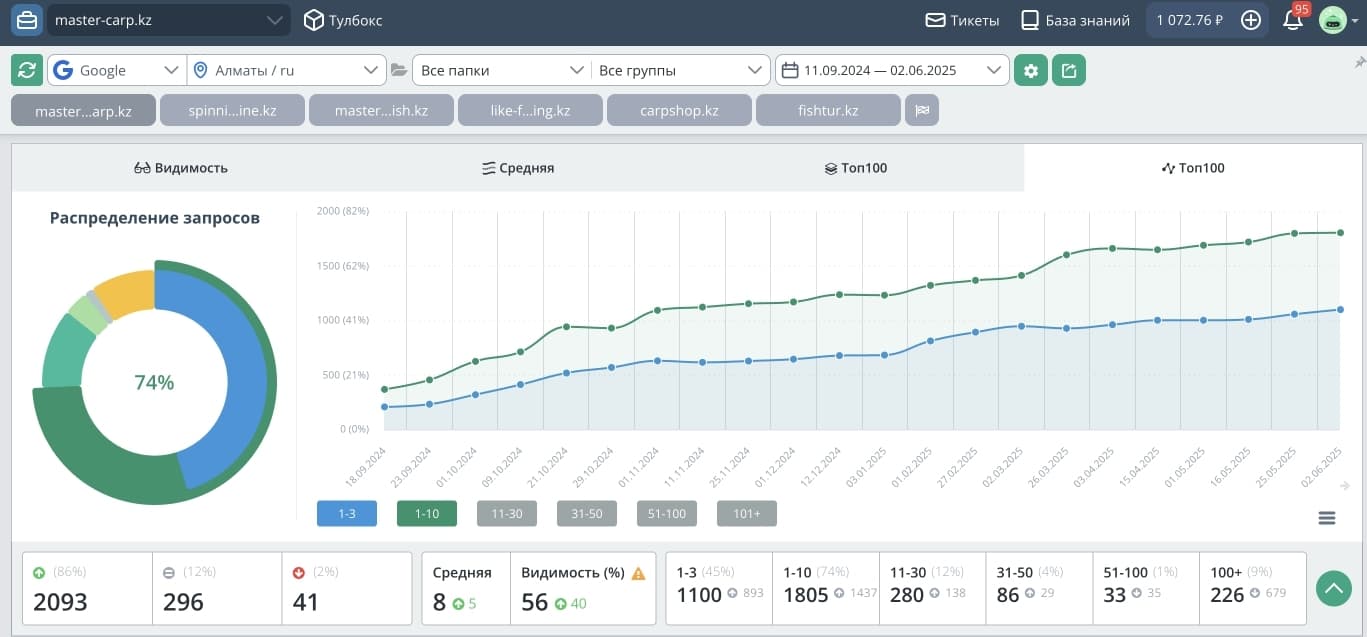The image size is (1367, 637).
Task: Open the Топ100 tab with layers icon
Action: click(855, 168)
